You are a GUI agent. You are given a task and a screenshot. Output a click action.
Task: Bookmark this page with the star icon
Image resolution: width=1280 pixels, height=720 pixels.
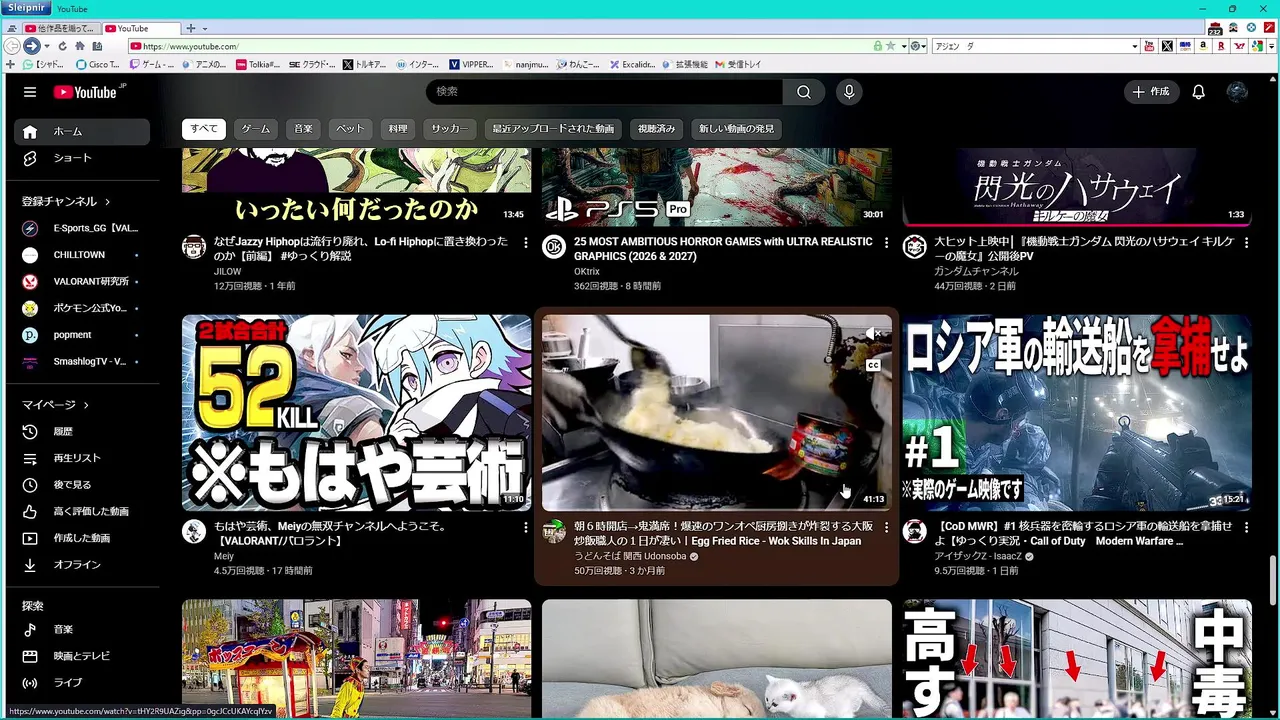pyautogui.click(x=891, y=46)
